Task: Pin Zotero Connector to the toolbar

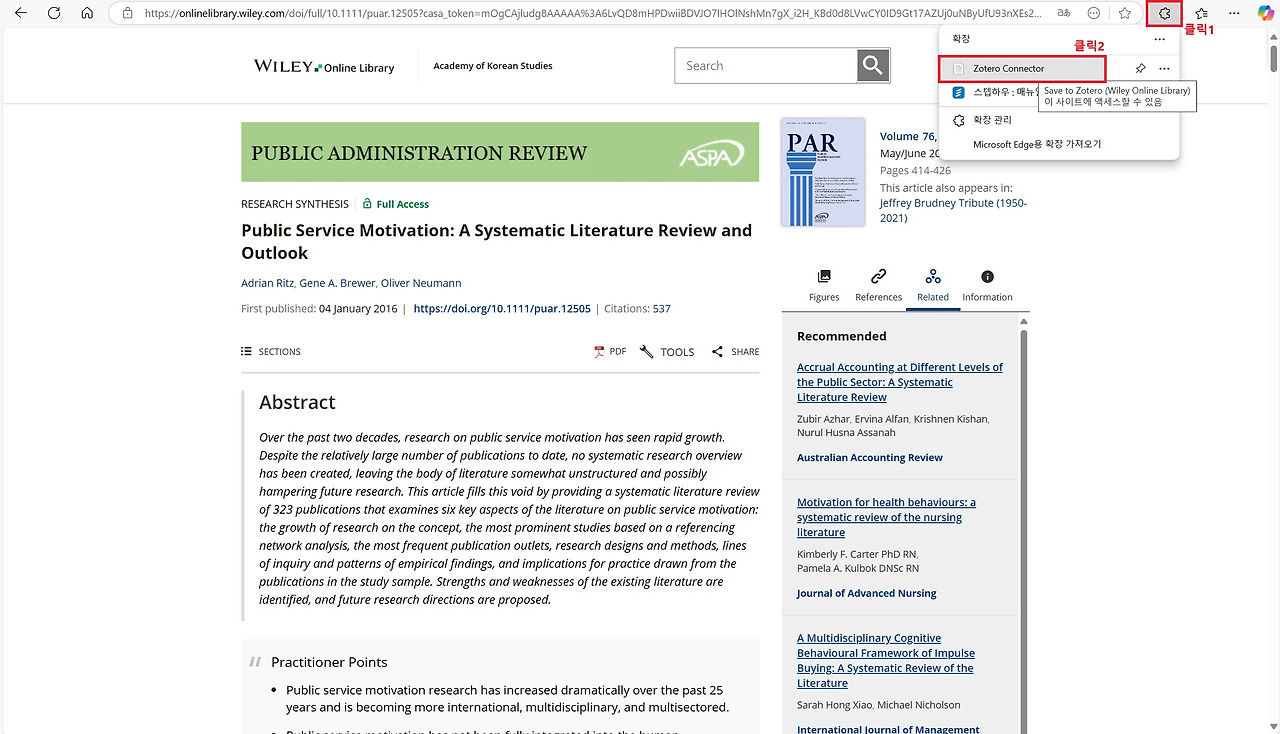Action: pyautogui.click(x=1140, y=69)
